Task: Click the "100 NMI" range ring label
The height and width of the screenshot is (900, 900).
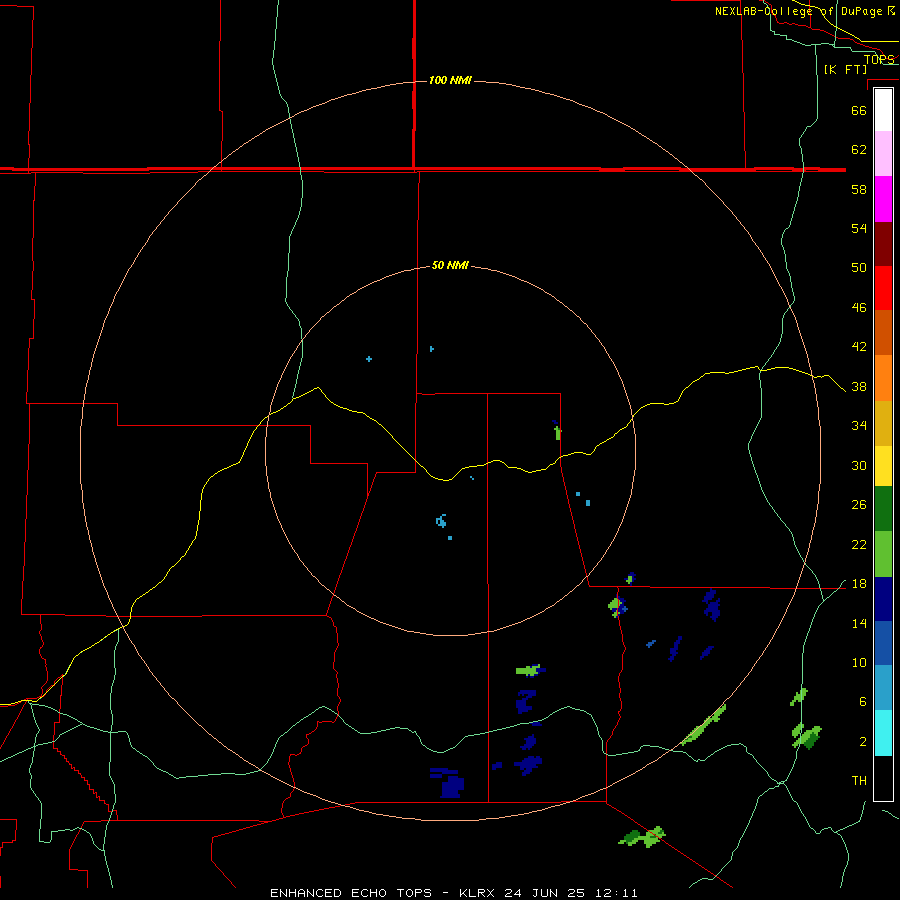Action: 450,80
